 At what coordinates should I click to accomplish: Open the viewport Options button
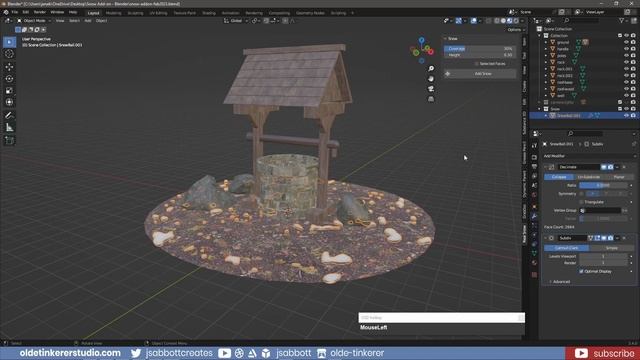tap(515, 30)
